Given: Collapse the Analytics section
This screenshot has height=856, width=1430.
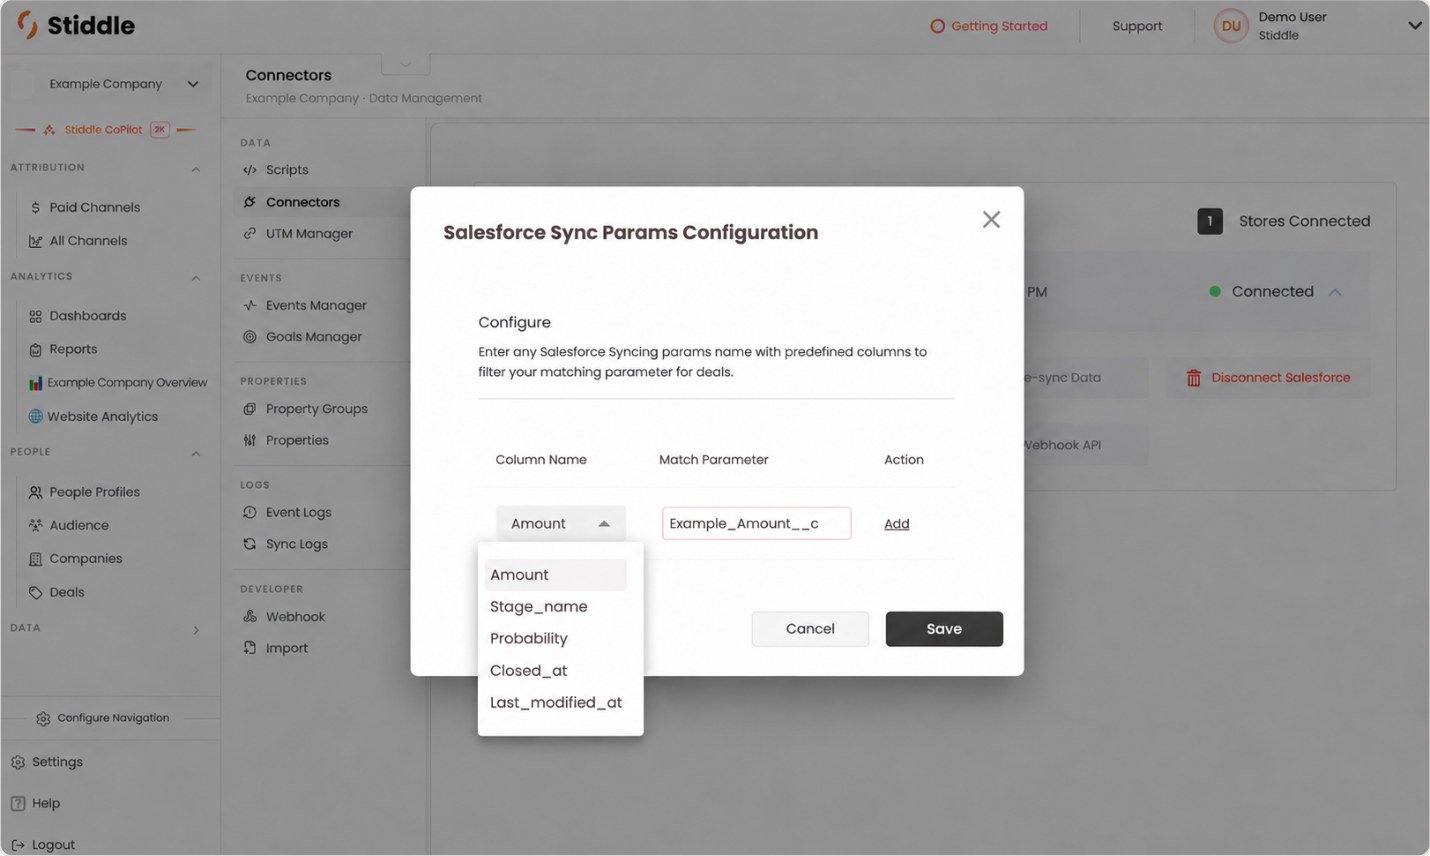Looking at the screenshot, I should [196, 278].
